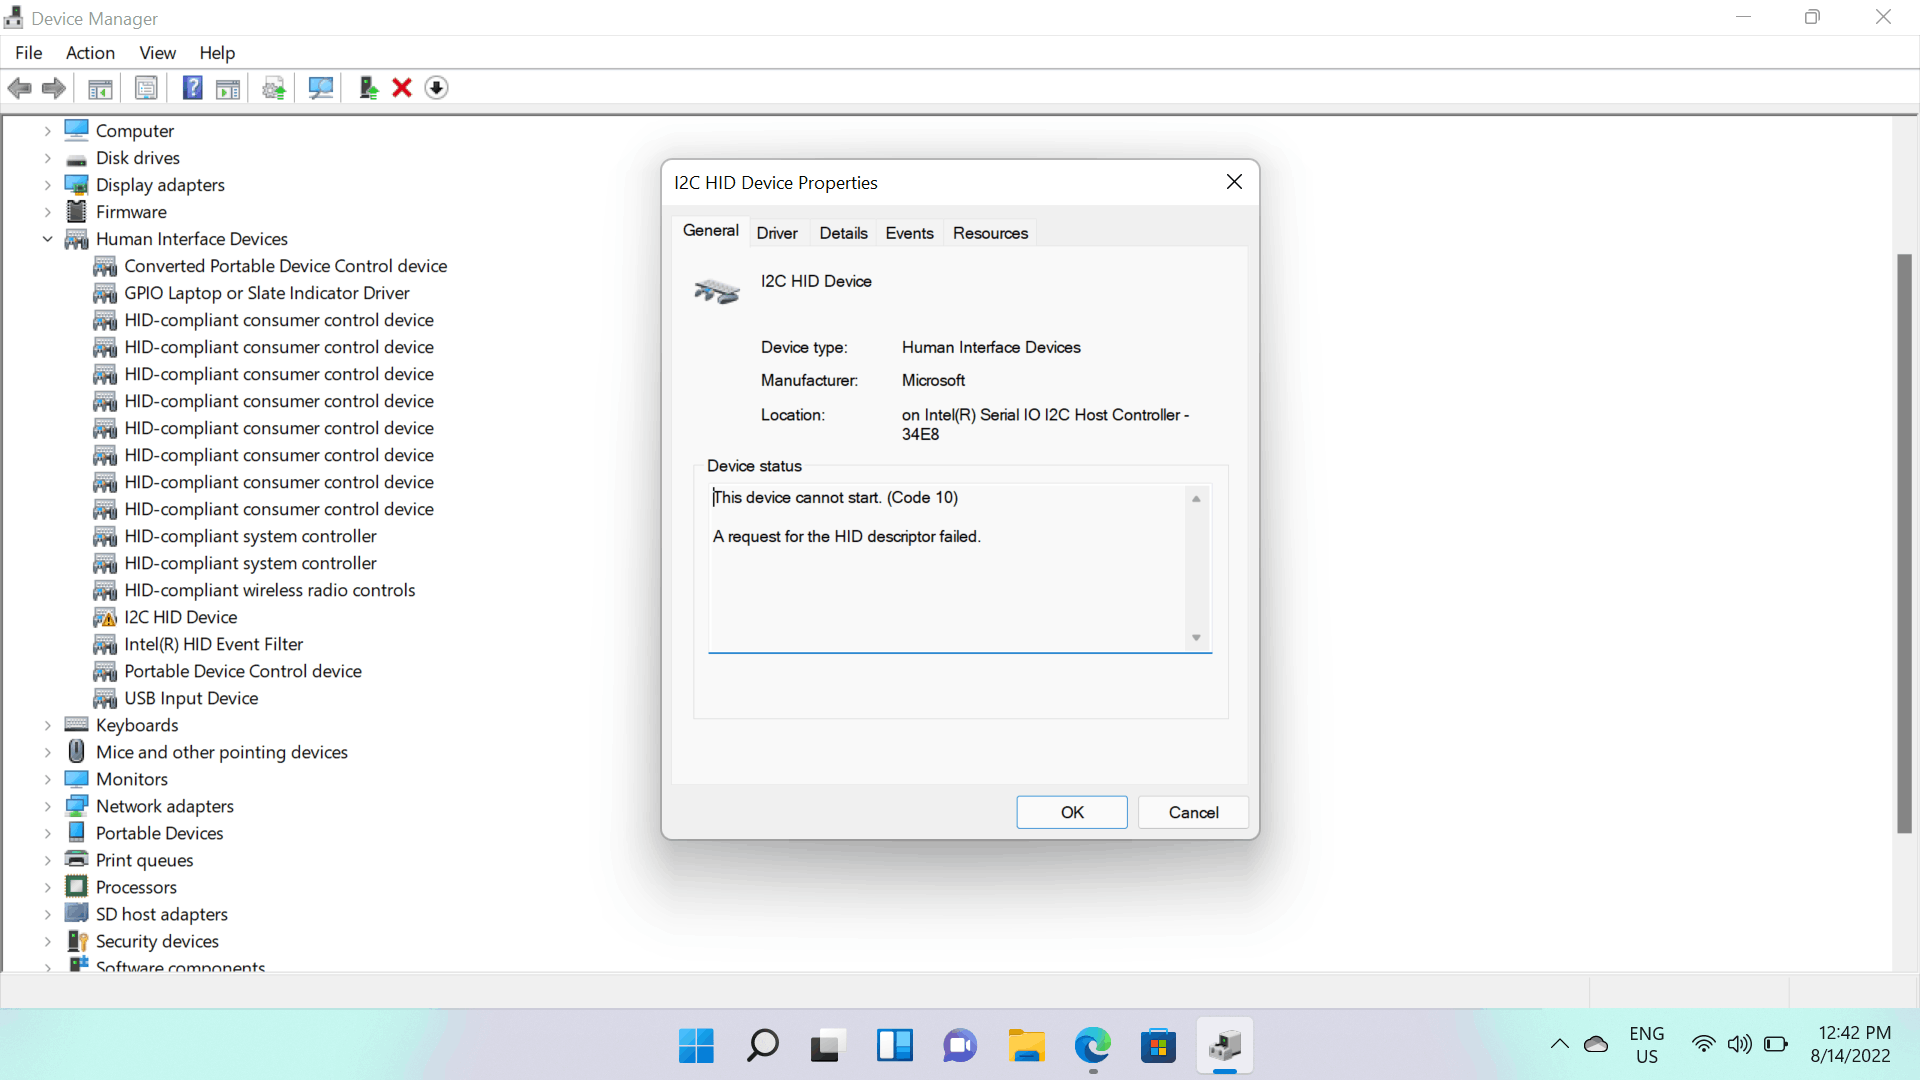Open the File menu

[x=29, y=53]
